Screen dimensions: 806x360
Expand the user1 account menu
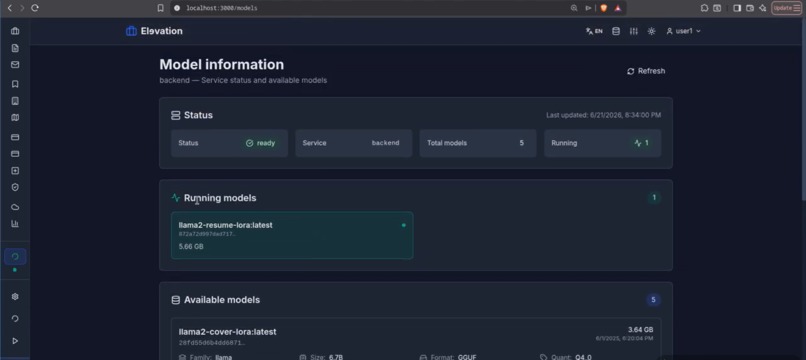coord(683,31)
